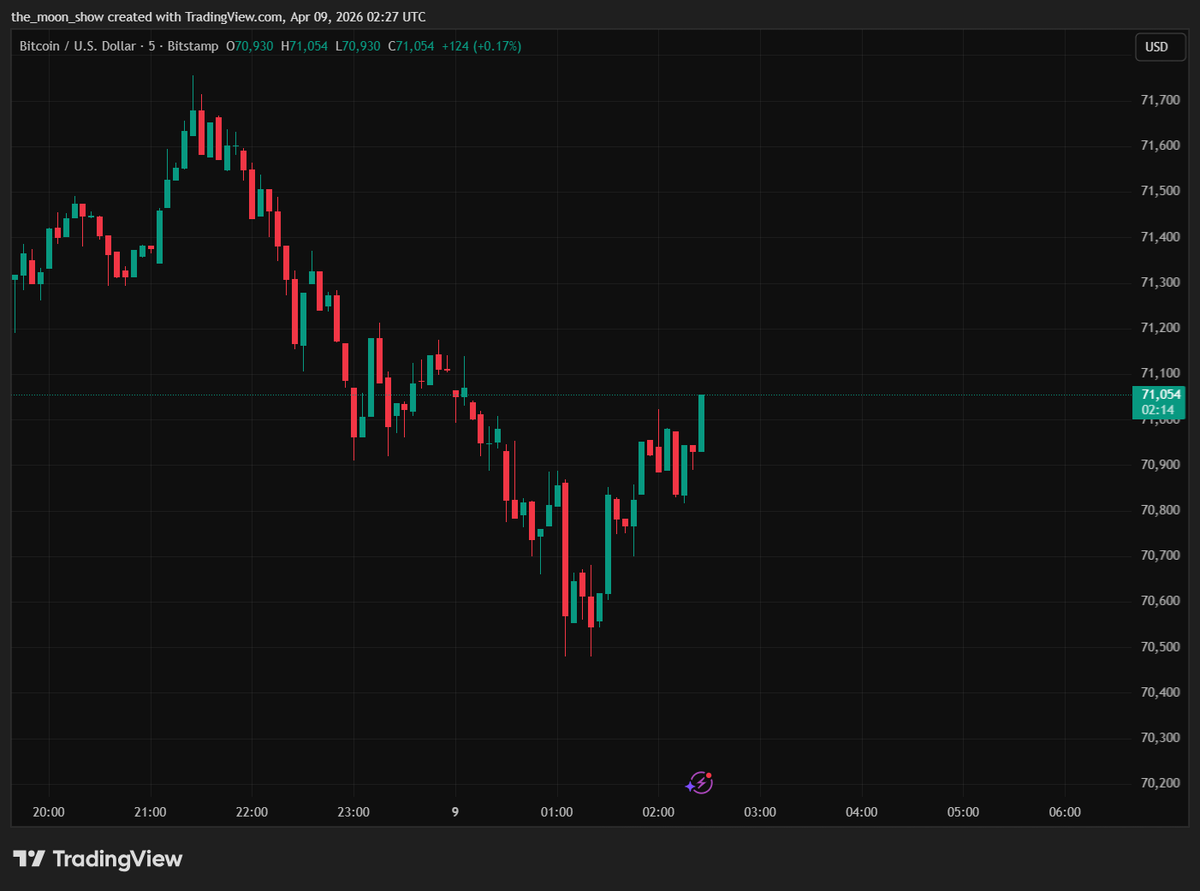Click the date marker 9 on time axis
The width and height of the screenshot is (1200, 891).
tap(455, 812)
